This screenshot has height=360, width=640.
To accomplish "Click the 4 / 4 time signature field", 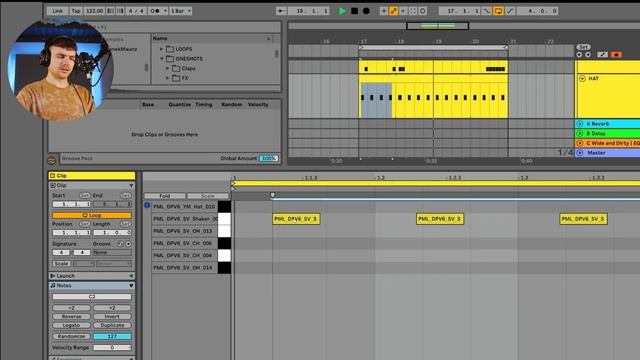I will point(136,11).
